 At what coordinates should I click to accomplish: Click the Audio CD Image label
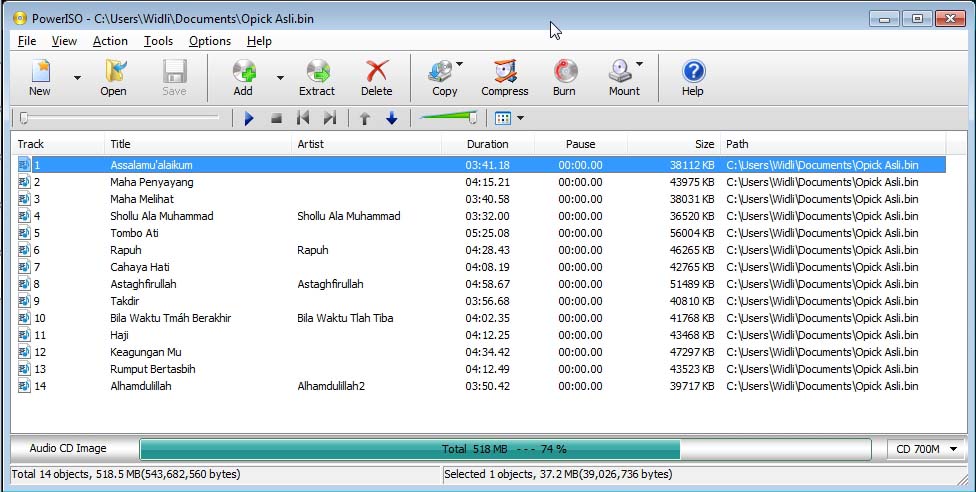(68, 448)
